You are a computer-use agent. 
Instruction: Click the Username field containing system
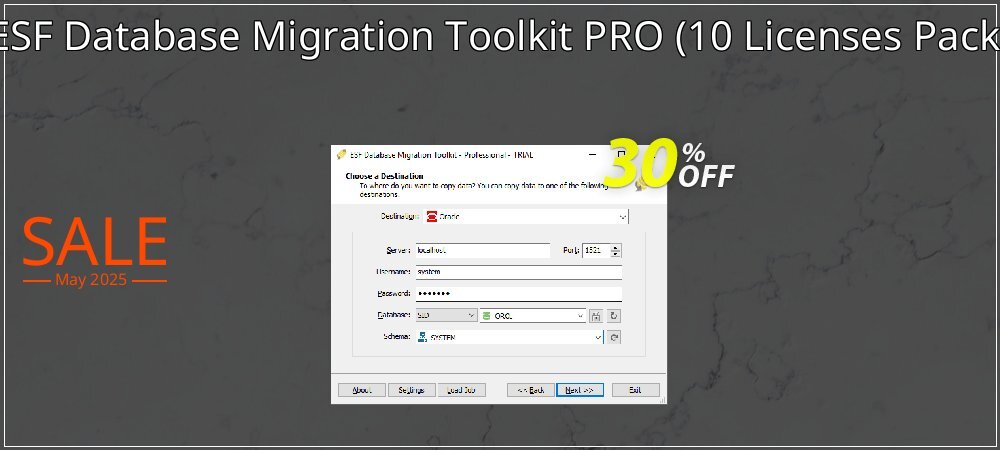tap(518, 272)
